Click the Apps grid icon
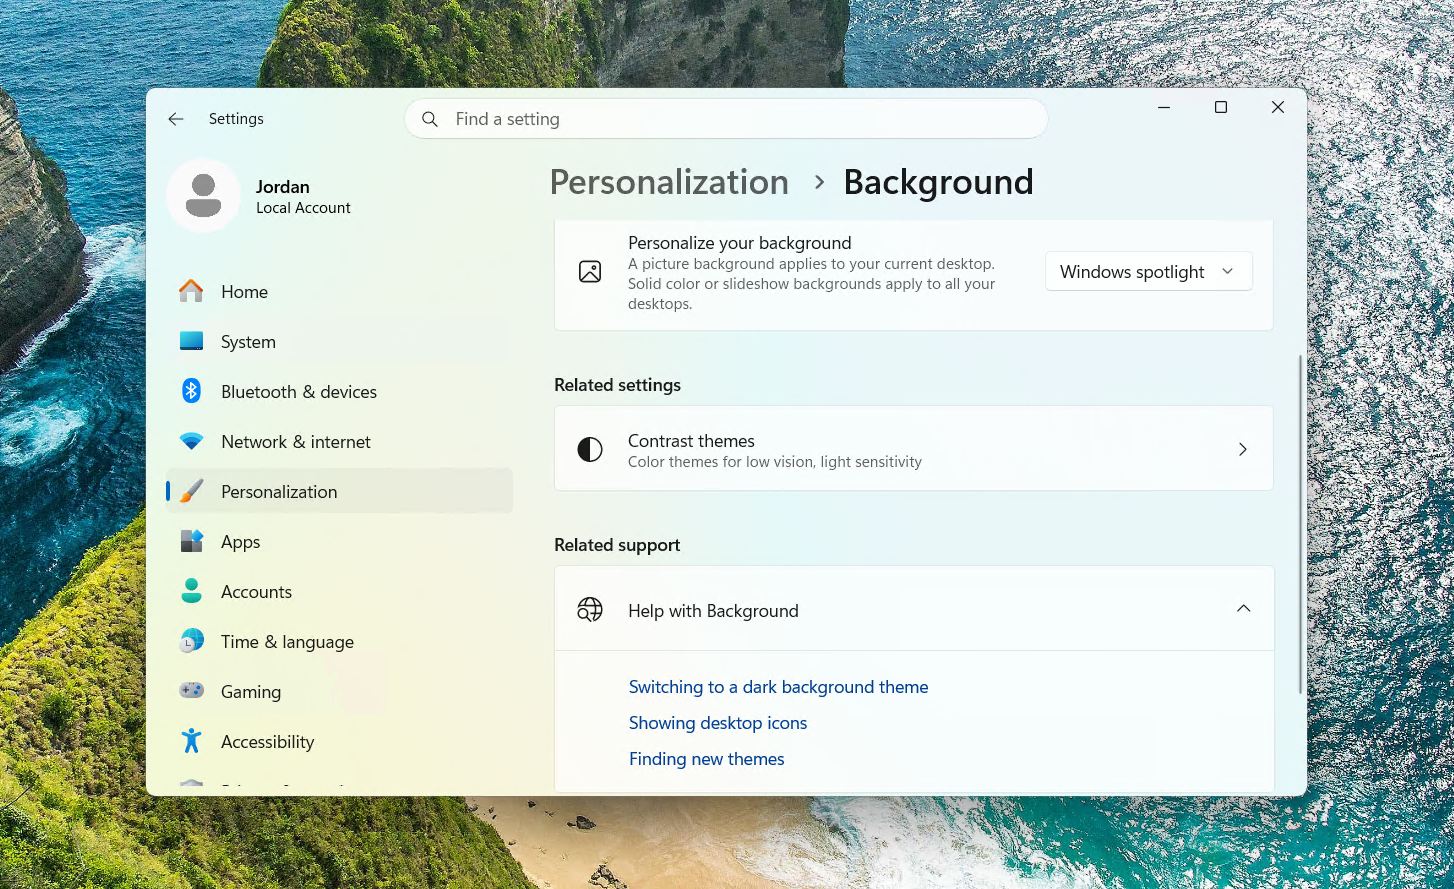This screenshot has height=889, width=1454. tap(191, 541)
